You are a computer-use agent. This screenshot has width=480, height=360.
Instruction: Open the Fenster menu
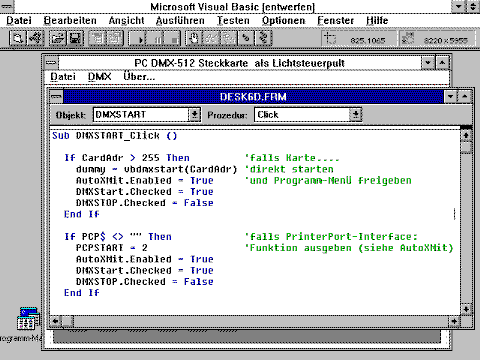pyautogui.click(x=336, y=20)
